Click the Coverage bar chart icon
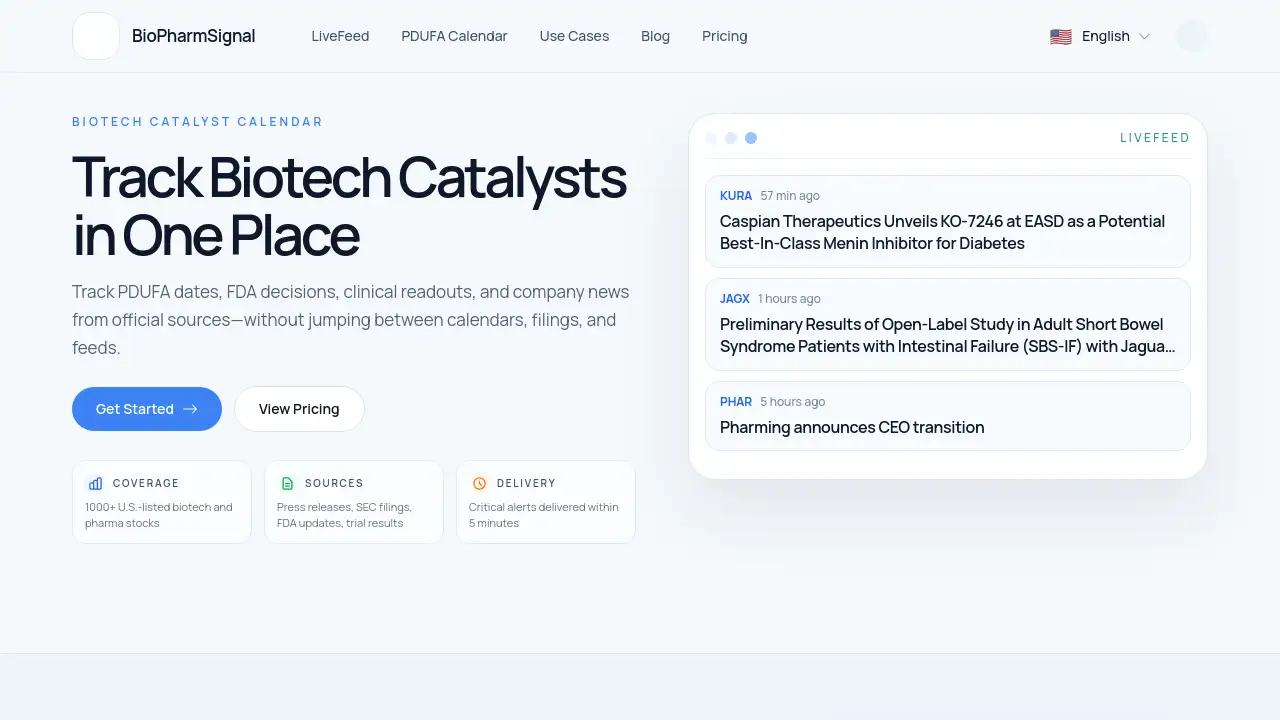The image size is (1280, 720). click(95, 483)
